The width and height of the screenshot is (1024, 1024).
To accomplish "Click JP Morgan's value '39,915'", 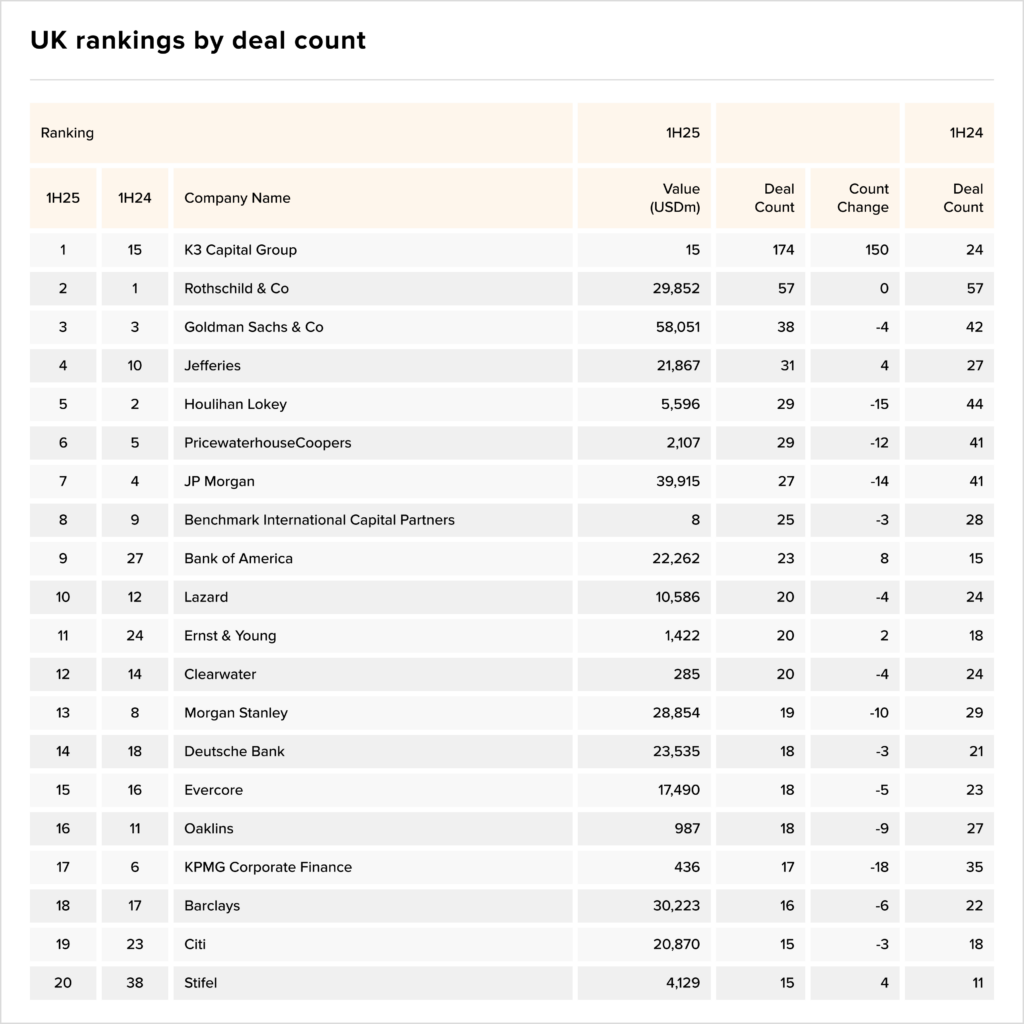I will [678, 481].
